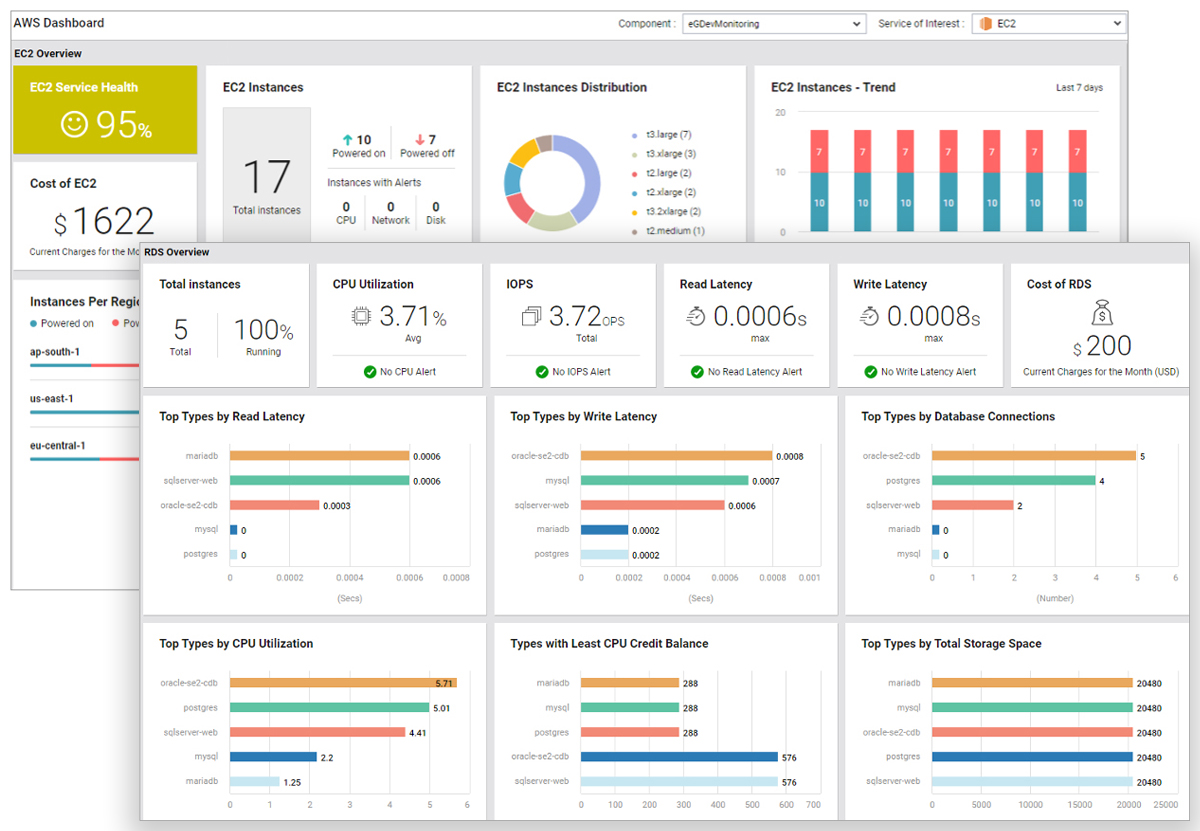The width and height of the screenshot is (1200, 831).
Task: Click the green check beside No Read Latency Alert
Action: coord(697,372)
